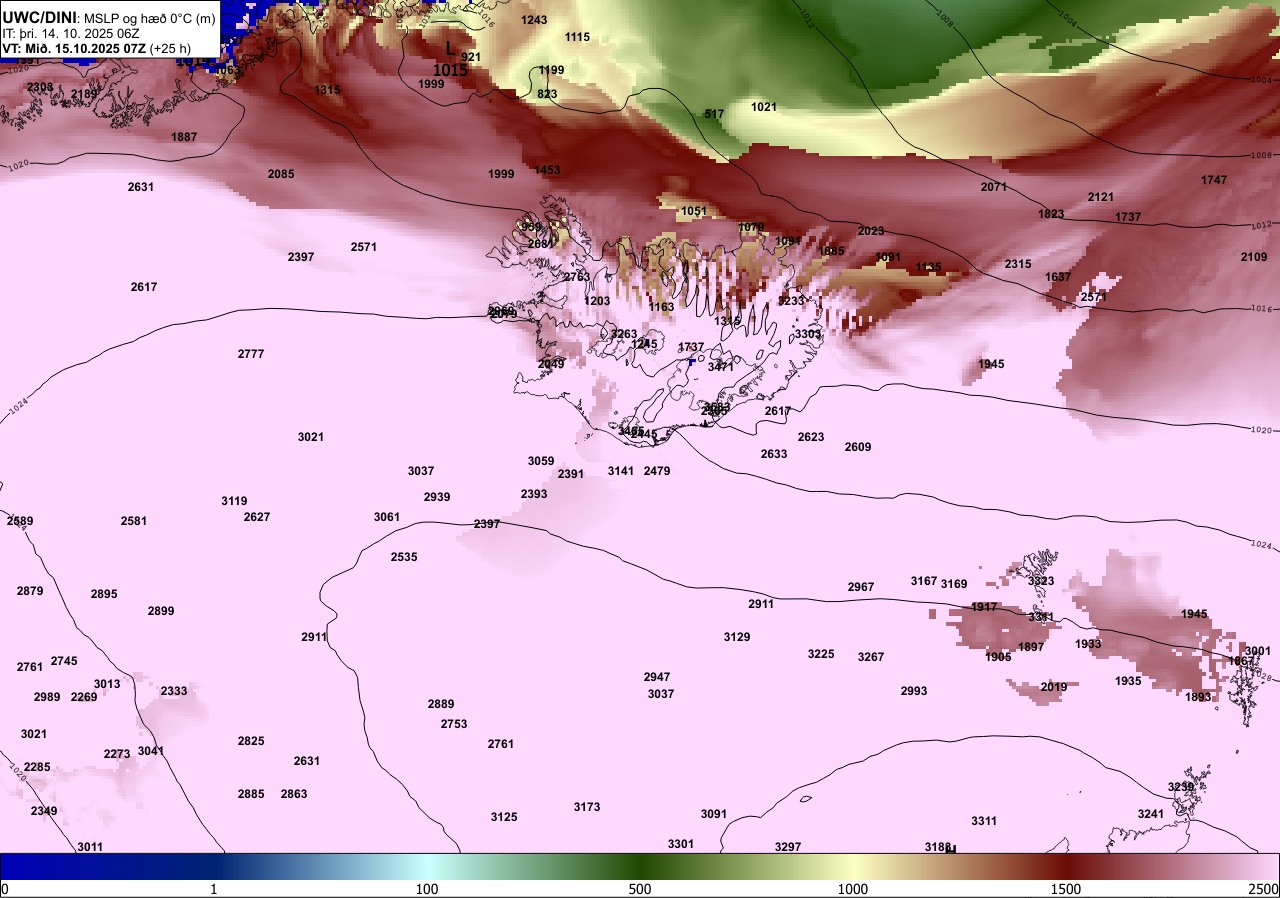Viewport: 1280px width, 898px height.
Task: Click the map value 1747
Action: click(1214, 180)
